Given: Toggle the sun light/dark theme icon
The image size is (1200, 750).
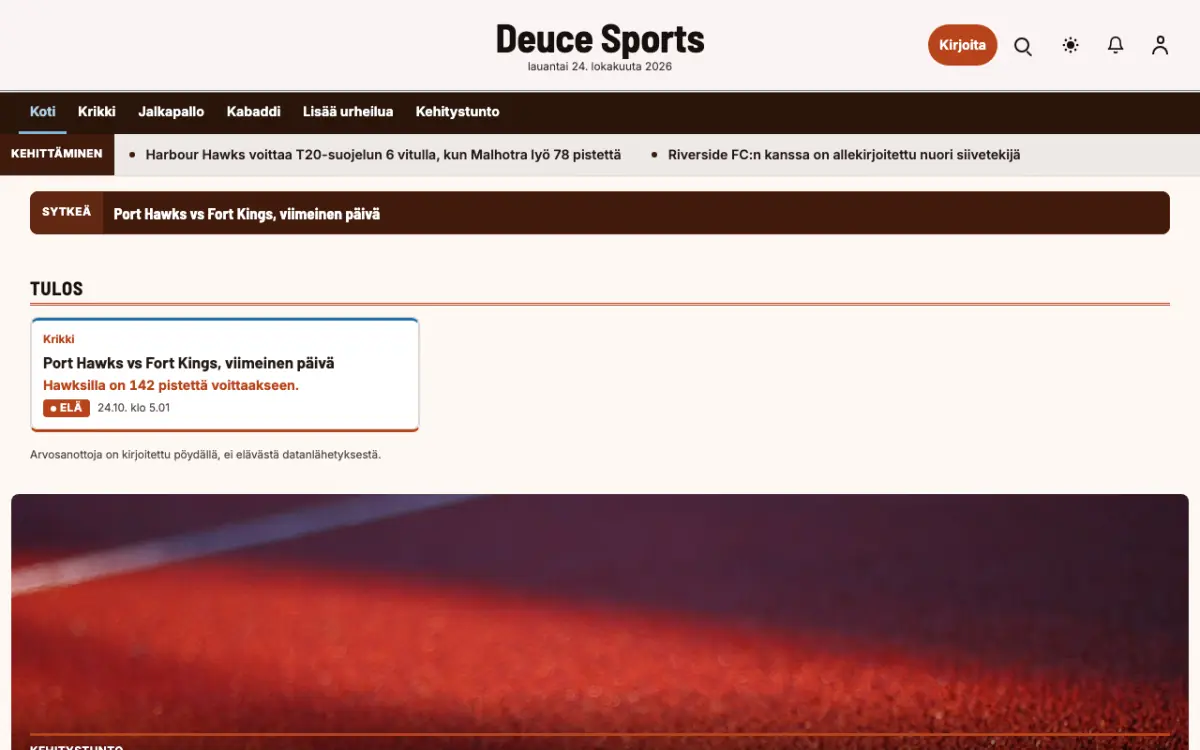Looking at the screenshot, I should [1071, 45].
